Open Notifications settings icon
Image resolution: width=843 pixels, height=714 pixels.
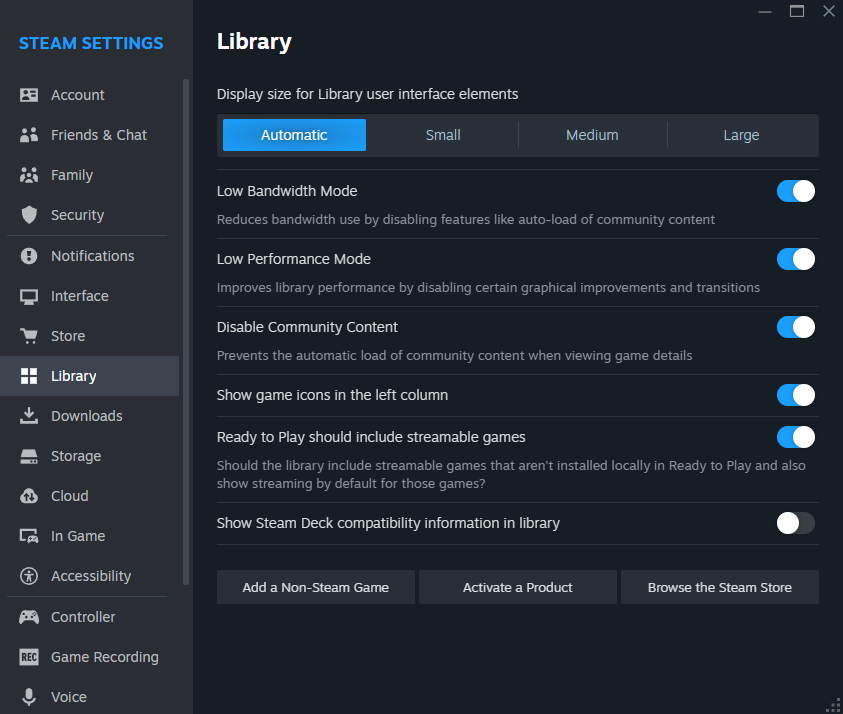30,255
